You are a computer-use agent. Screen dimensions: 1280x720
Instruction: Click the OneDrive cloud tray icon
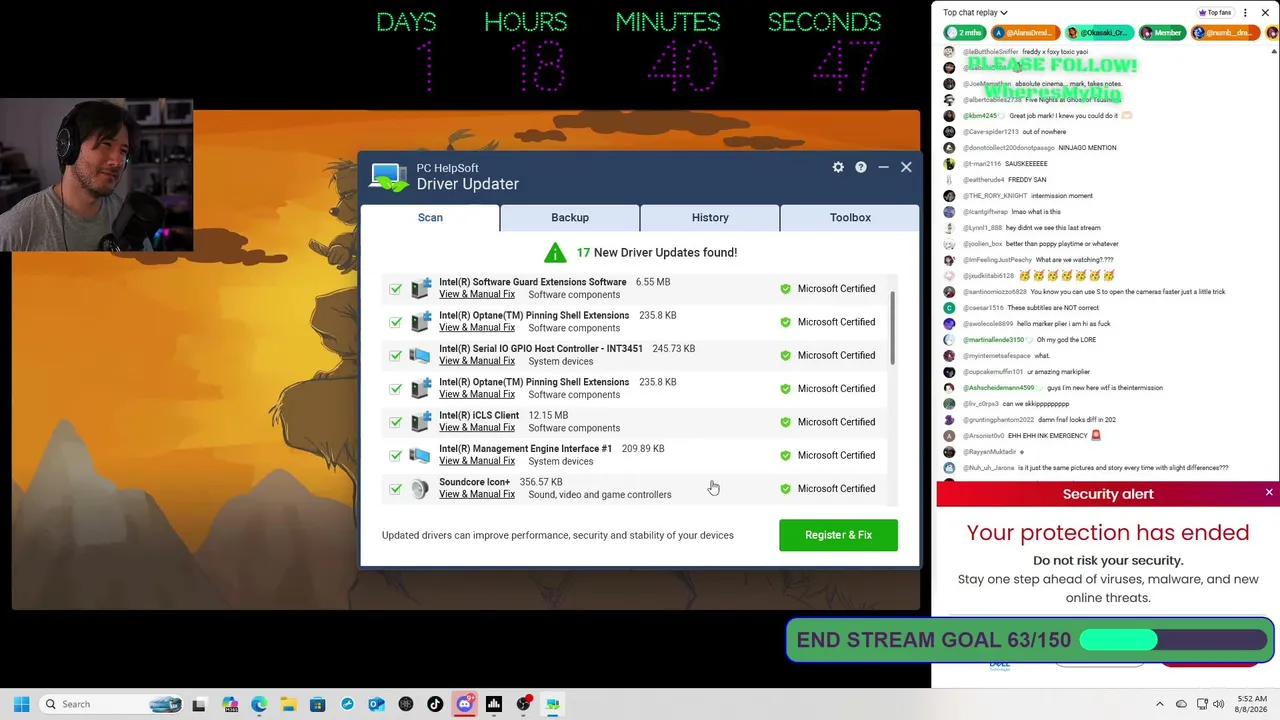1181,704
